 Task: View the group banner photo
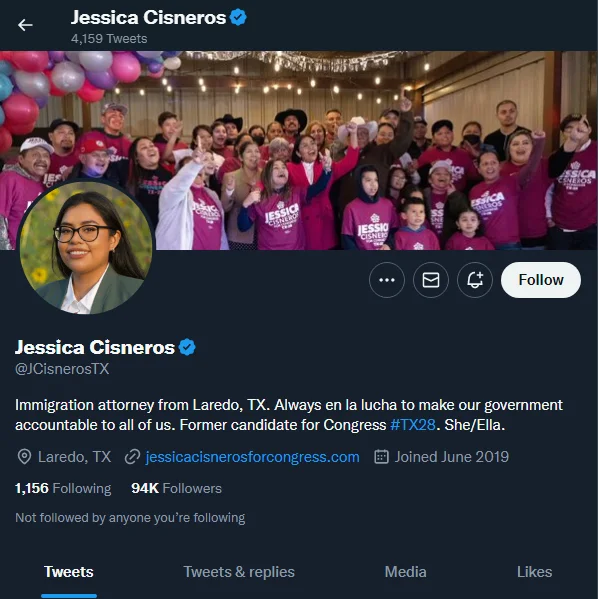(x=299, y=151)
